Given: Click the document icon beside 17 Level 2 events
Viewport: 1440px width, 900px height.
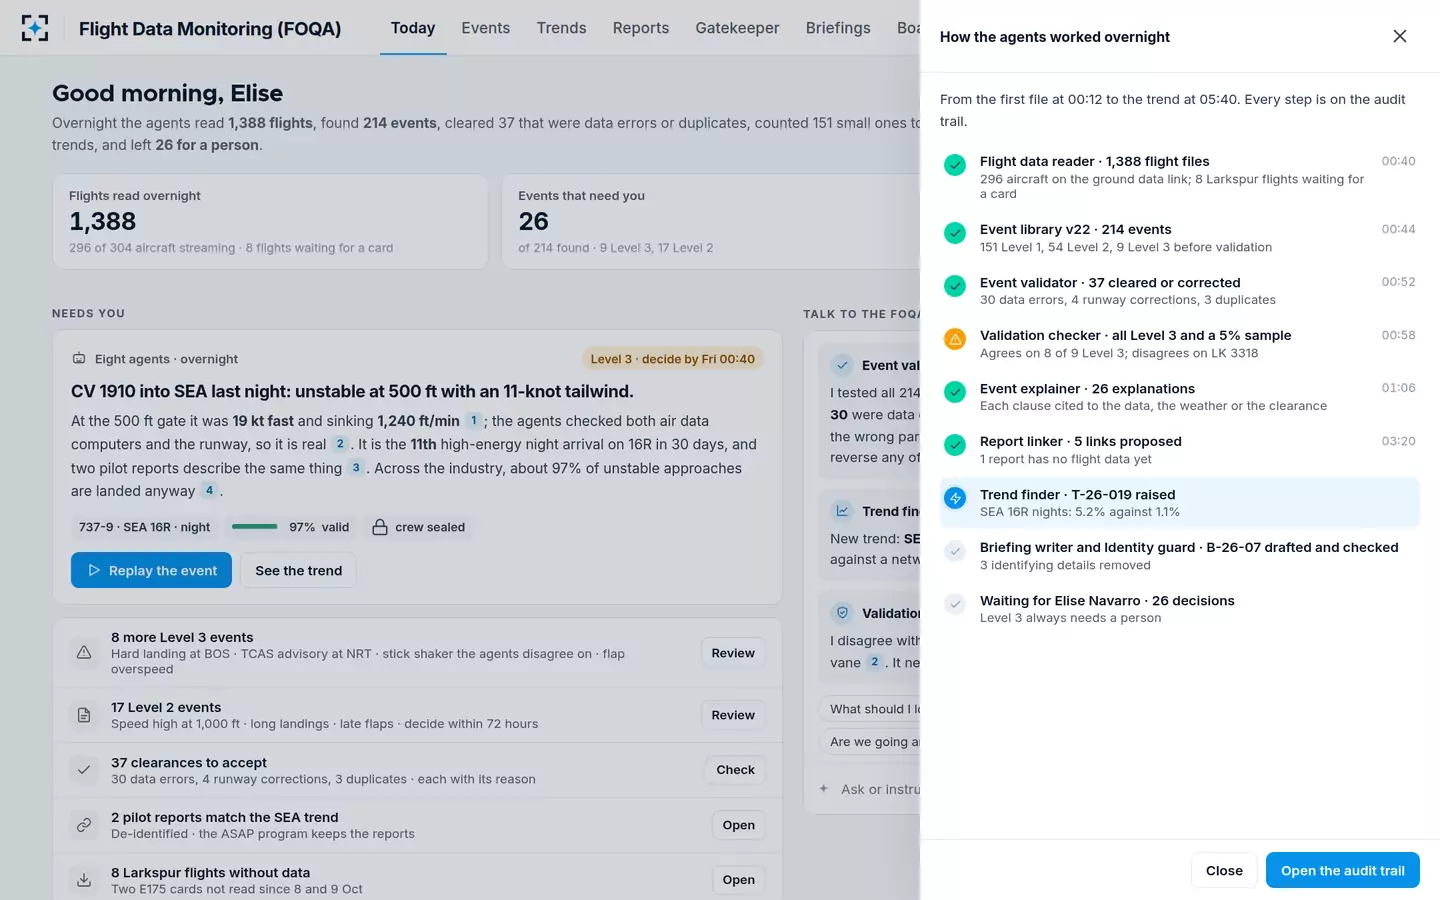Looking at the screenshot, I should click(x=84, y=715).
